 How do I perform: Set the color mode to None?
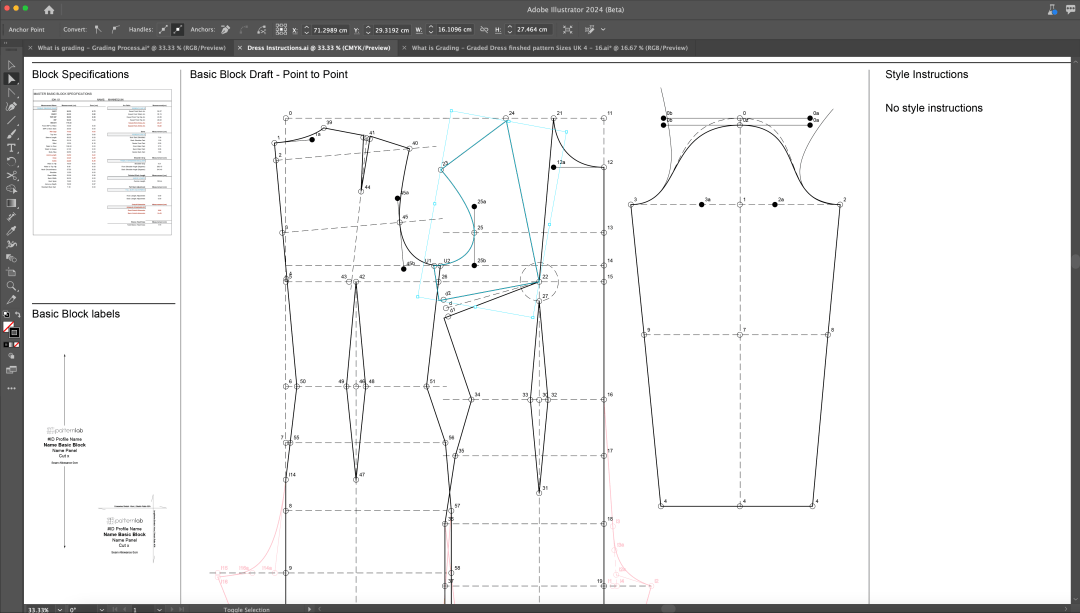17,344
